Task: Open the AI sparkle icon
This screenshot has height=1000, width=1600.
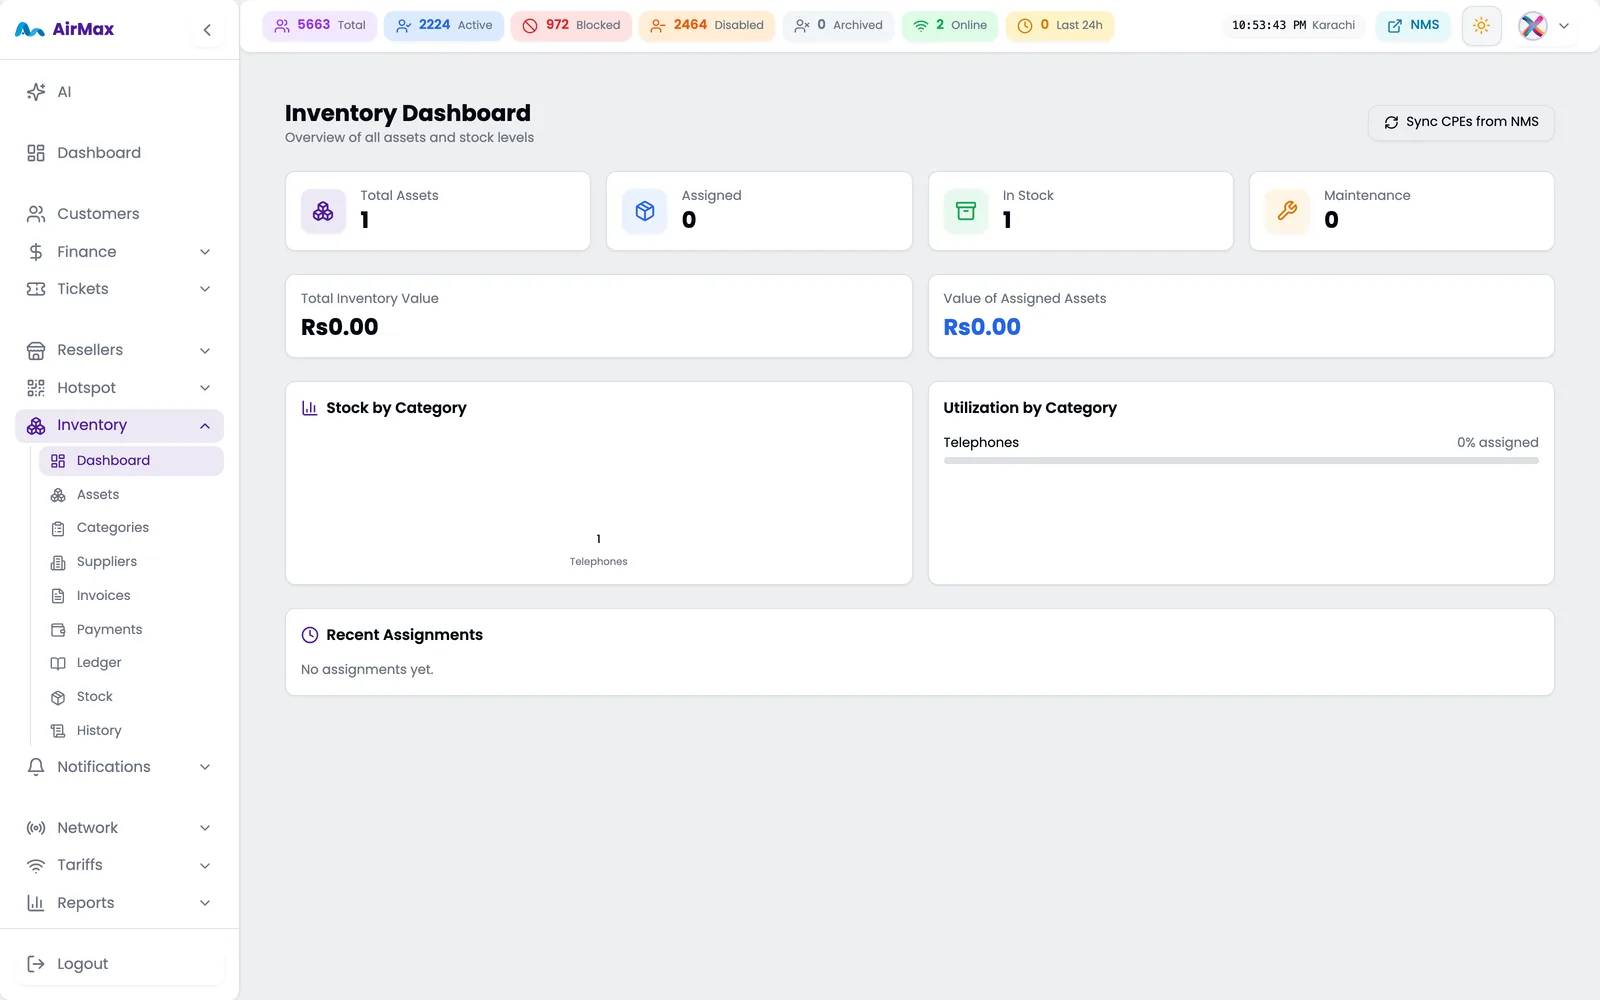Action: coord(36,92)
